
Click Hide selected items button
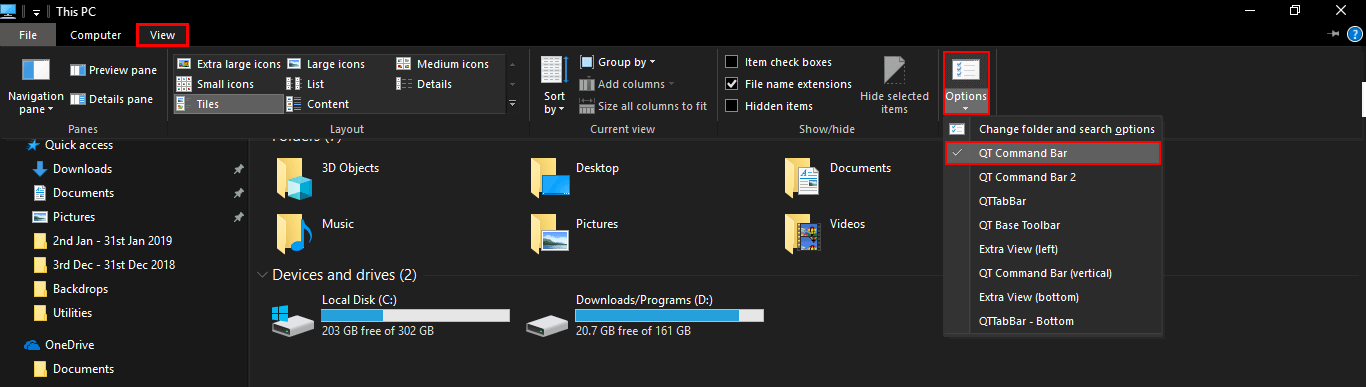tap(894, 85)
